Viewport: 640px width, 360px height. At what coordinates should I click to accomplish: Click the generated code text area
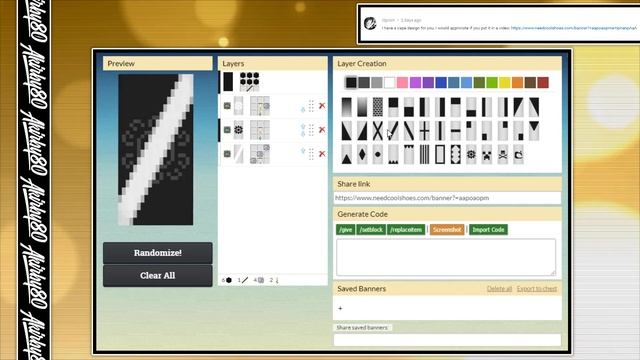coord(446,257)
